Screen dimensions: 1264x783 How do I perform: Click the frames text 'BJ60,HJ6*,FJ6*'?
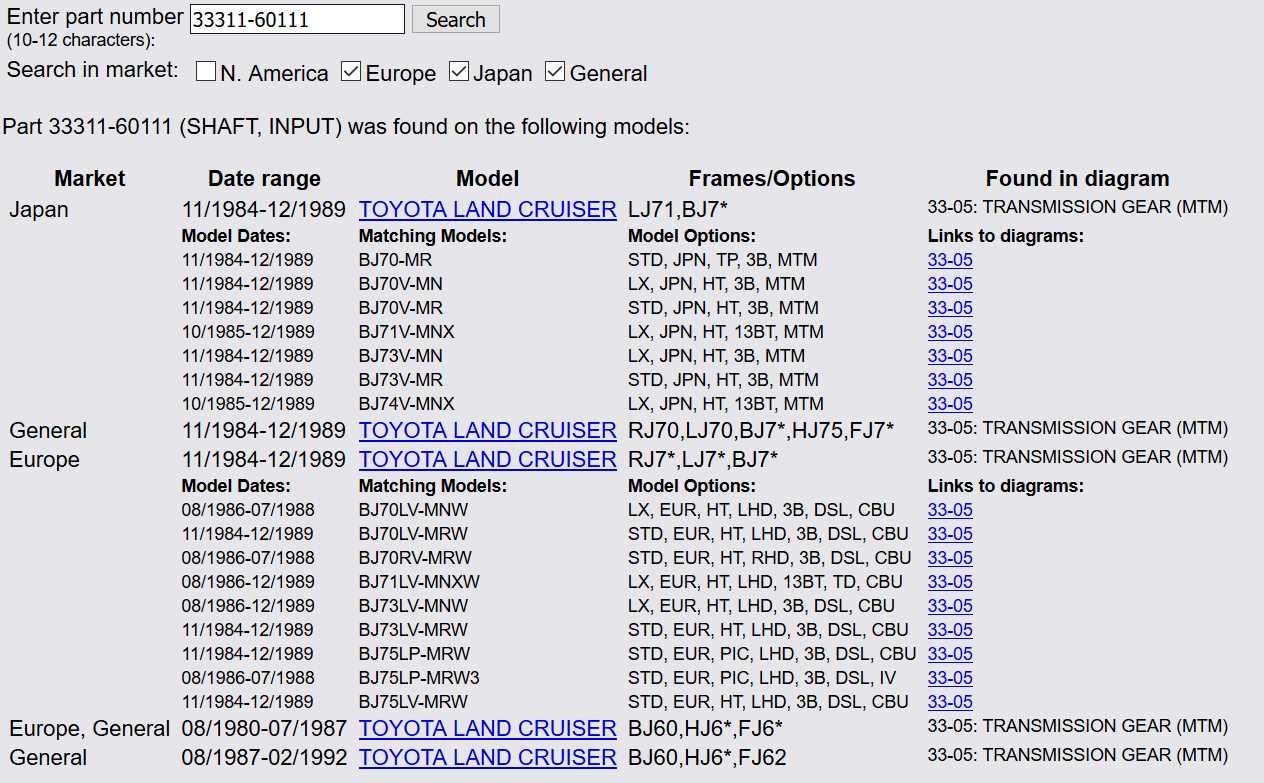coord(706,729)
